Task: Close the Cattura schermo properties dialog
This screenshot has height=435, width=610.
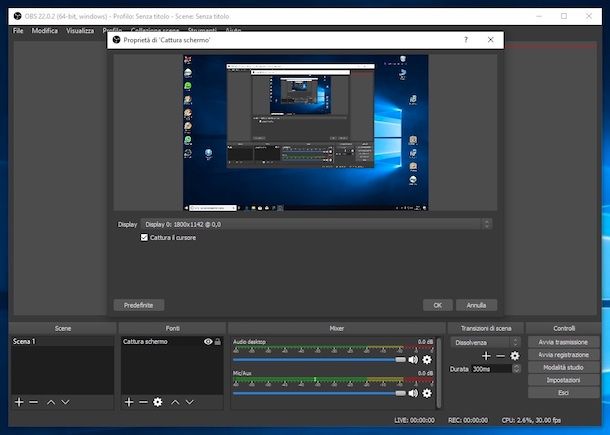Action: pos(491,40)
